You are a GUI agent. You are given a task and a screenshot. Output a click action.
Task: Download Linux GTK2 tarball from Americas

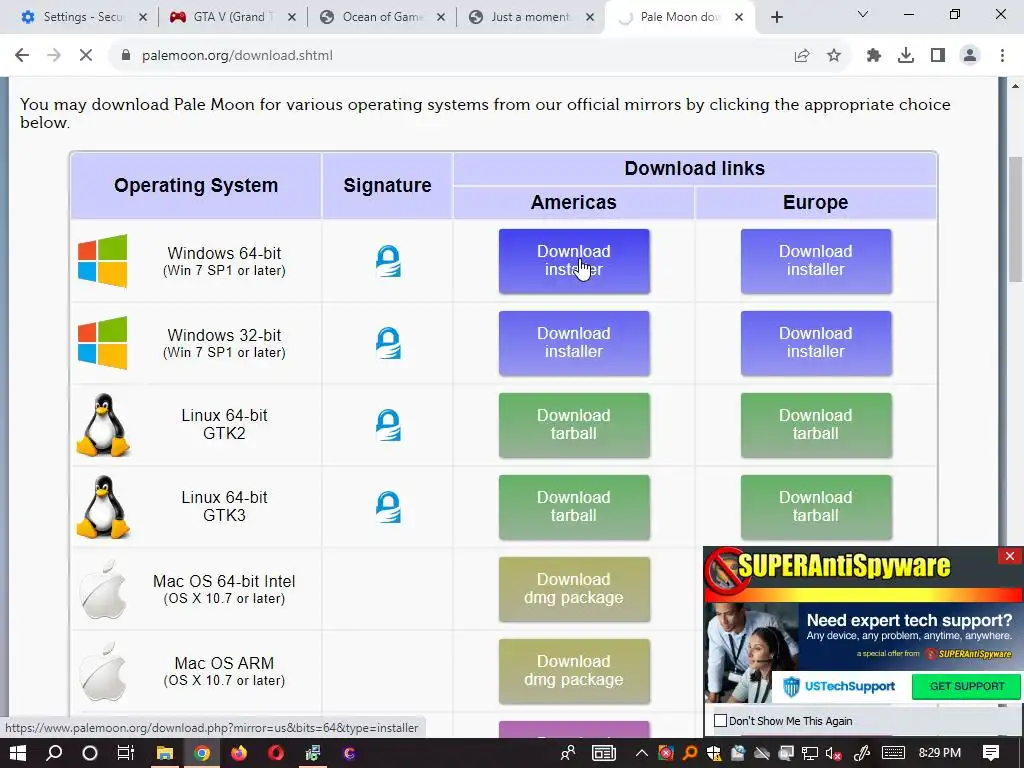coord(574,424)
